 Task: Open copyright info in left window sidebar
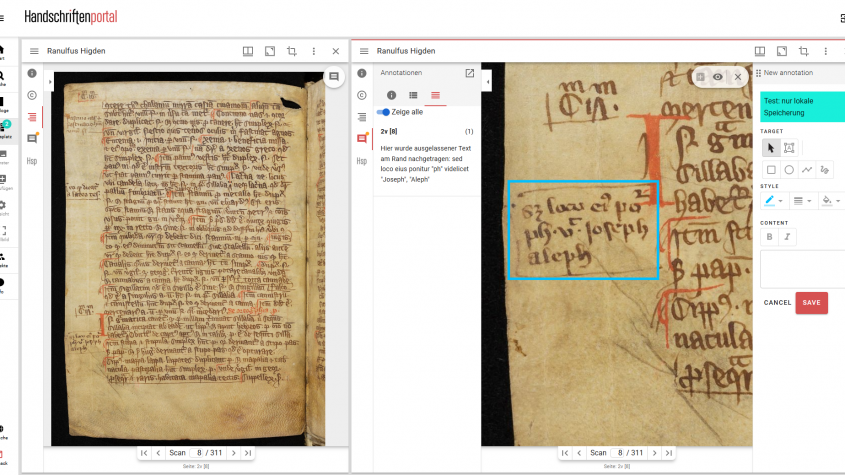coord(32,95)
